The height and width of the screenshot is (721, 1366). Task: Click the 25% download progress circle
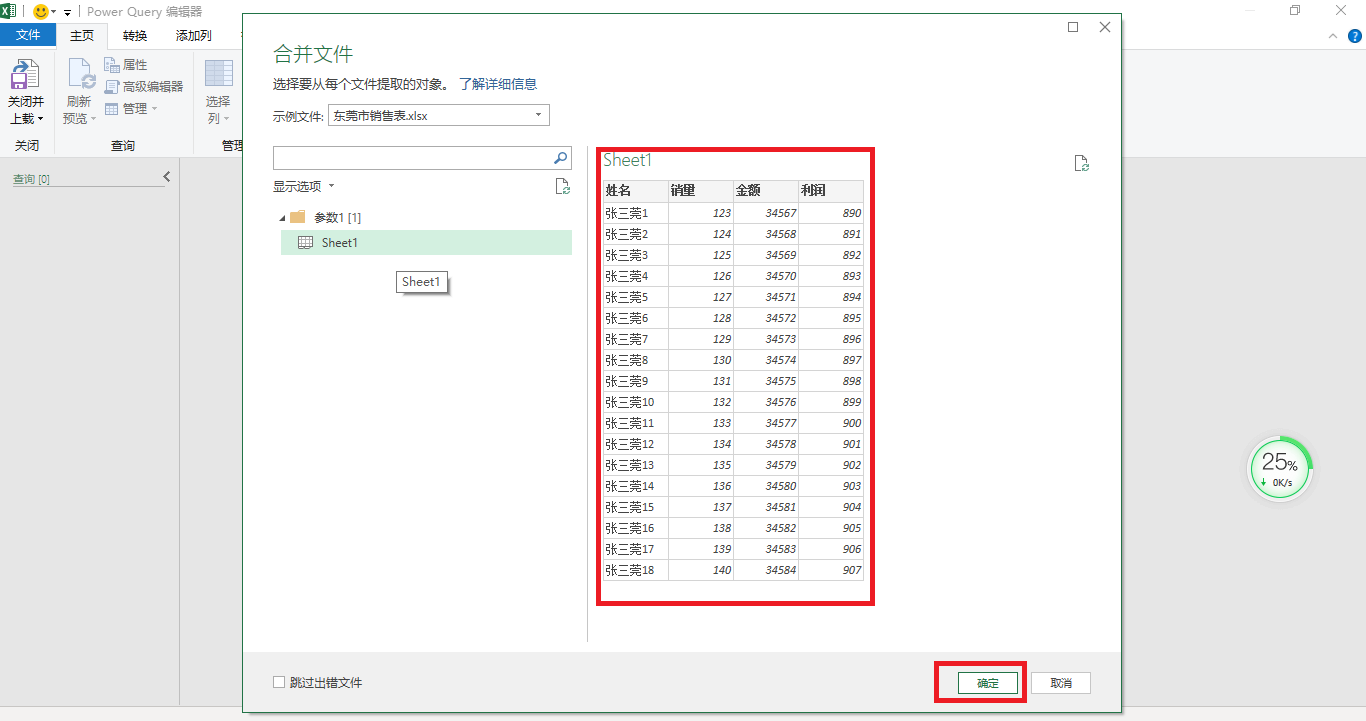pos(1280,467)
